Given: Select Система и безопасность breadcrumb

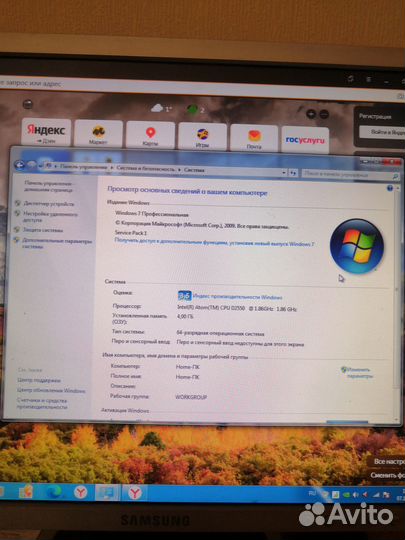Looking at the screenshot, I should [x=145, y=168].
